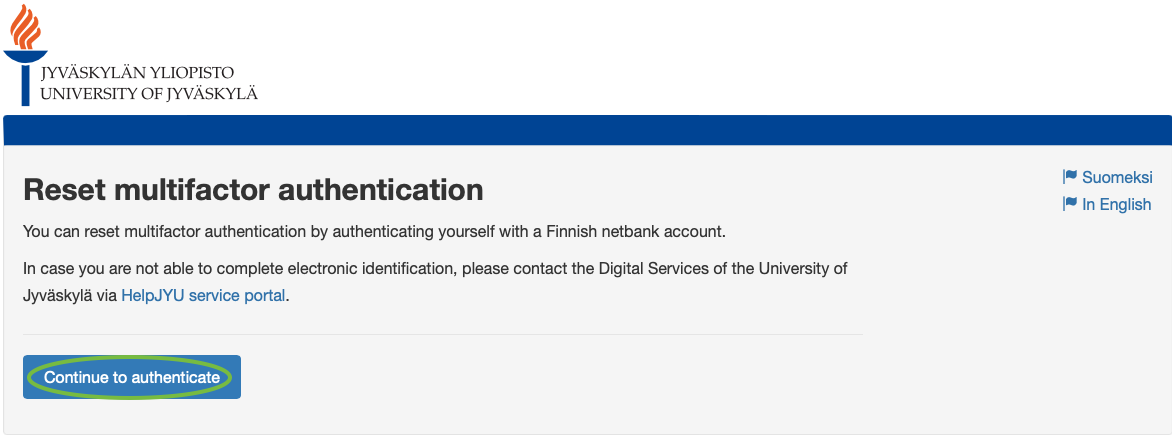Click the Reset multifactor authentication heading
This screenshot has height=435, width=1172.
[x=253, y=190]
